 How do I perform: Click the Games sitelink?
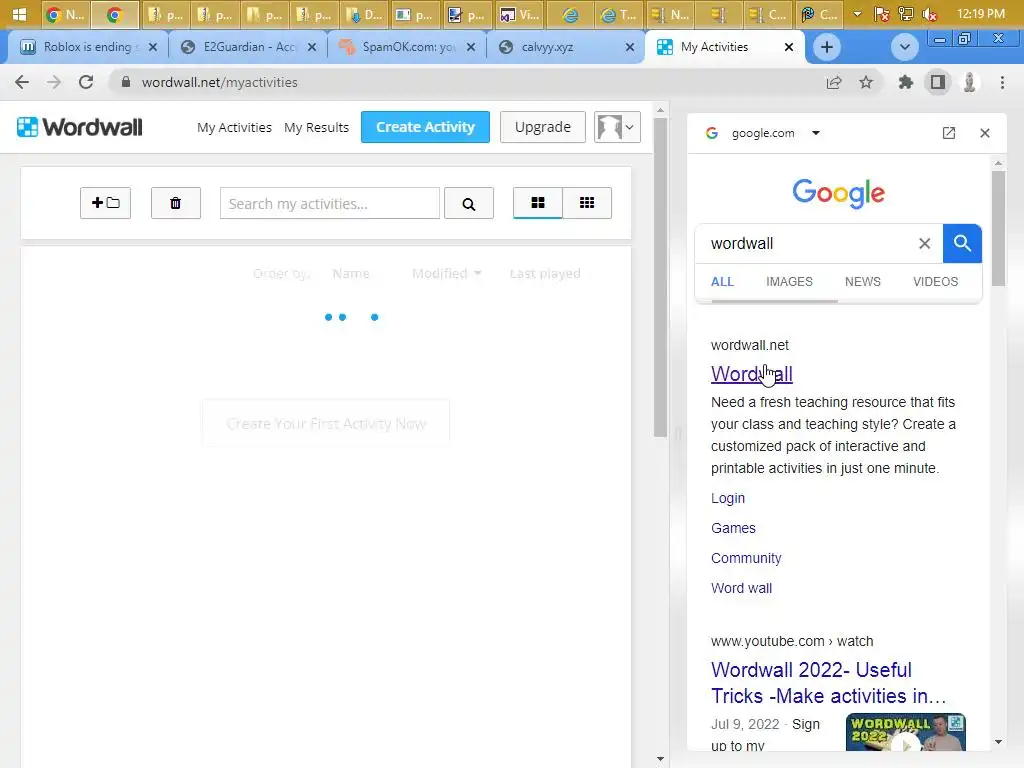click(x=733, y=528)
